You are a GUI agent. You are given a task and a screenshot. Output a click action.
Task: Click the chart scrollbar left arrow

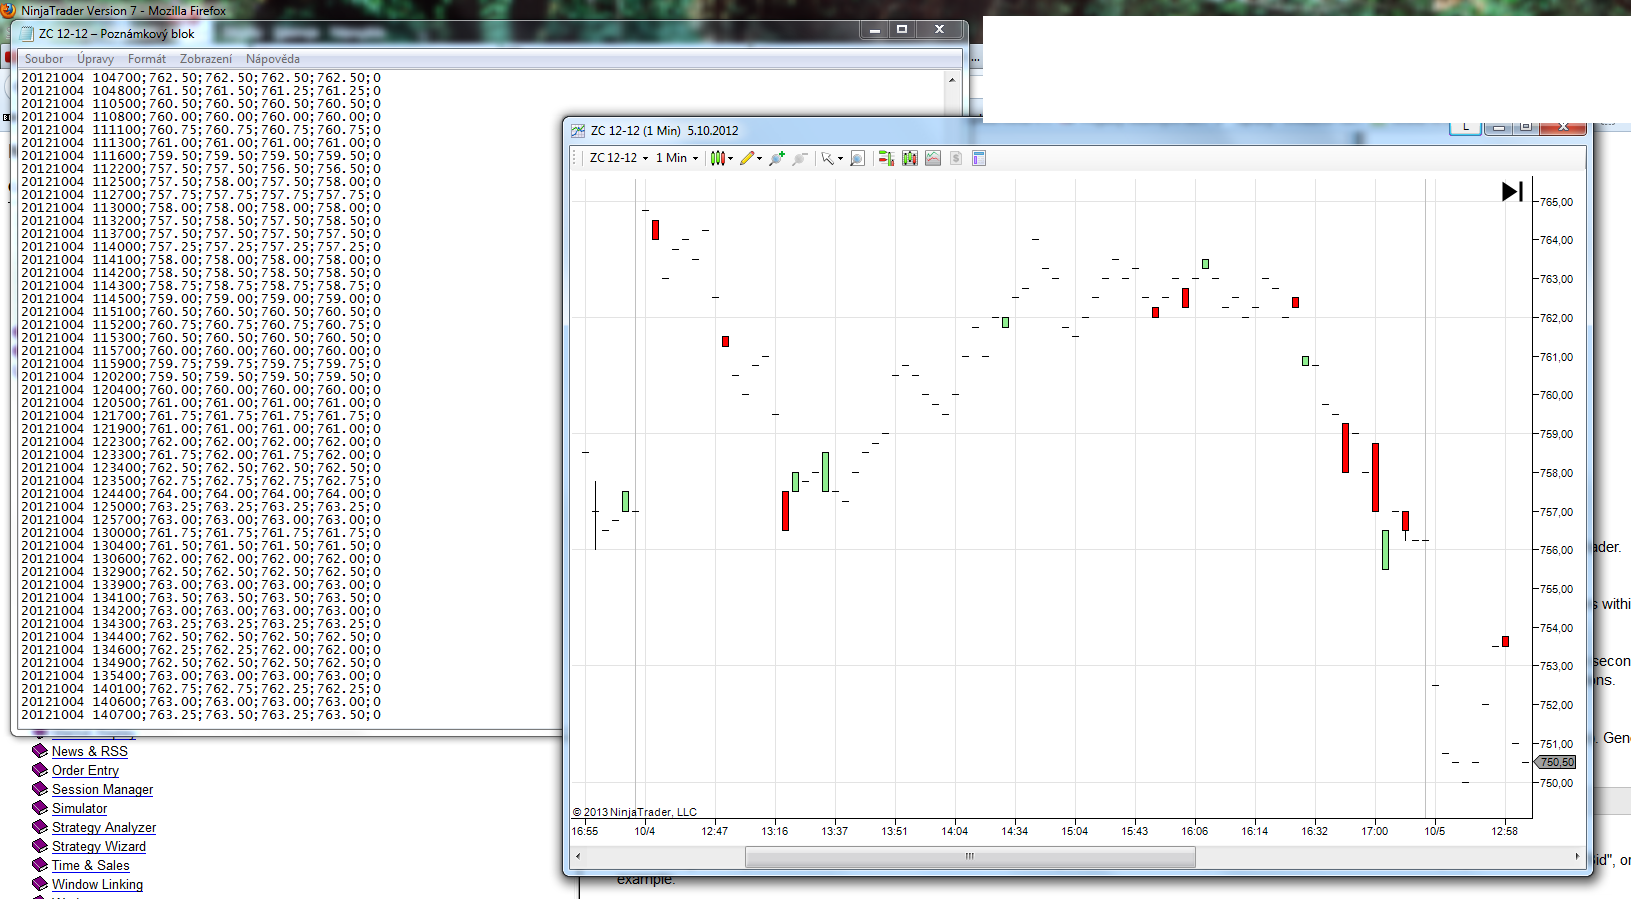578,857
